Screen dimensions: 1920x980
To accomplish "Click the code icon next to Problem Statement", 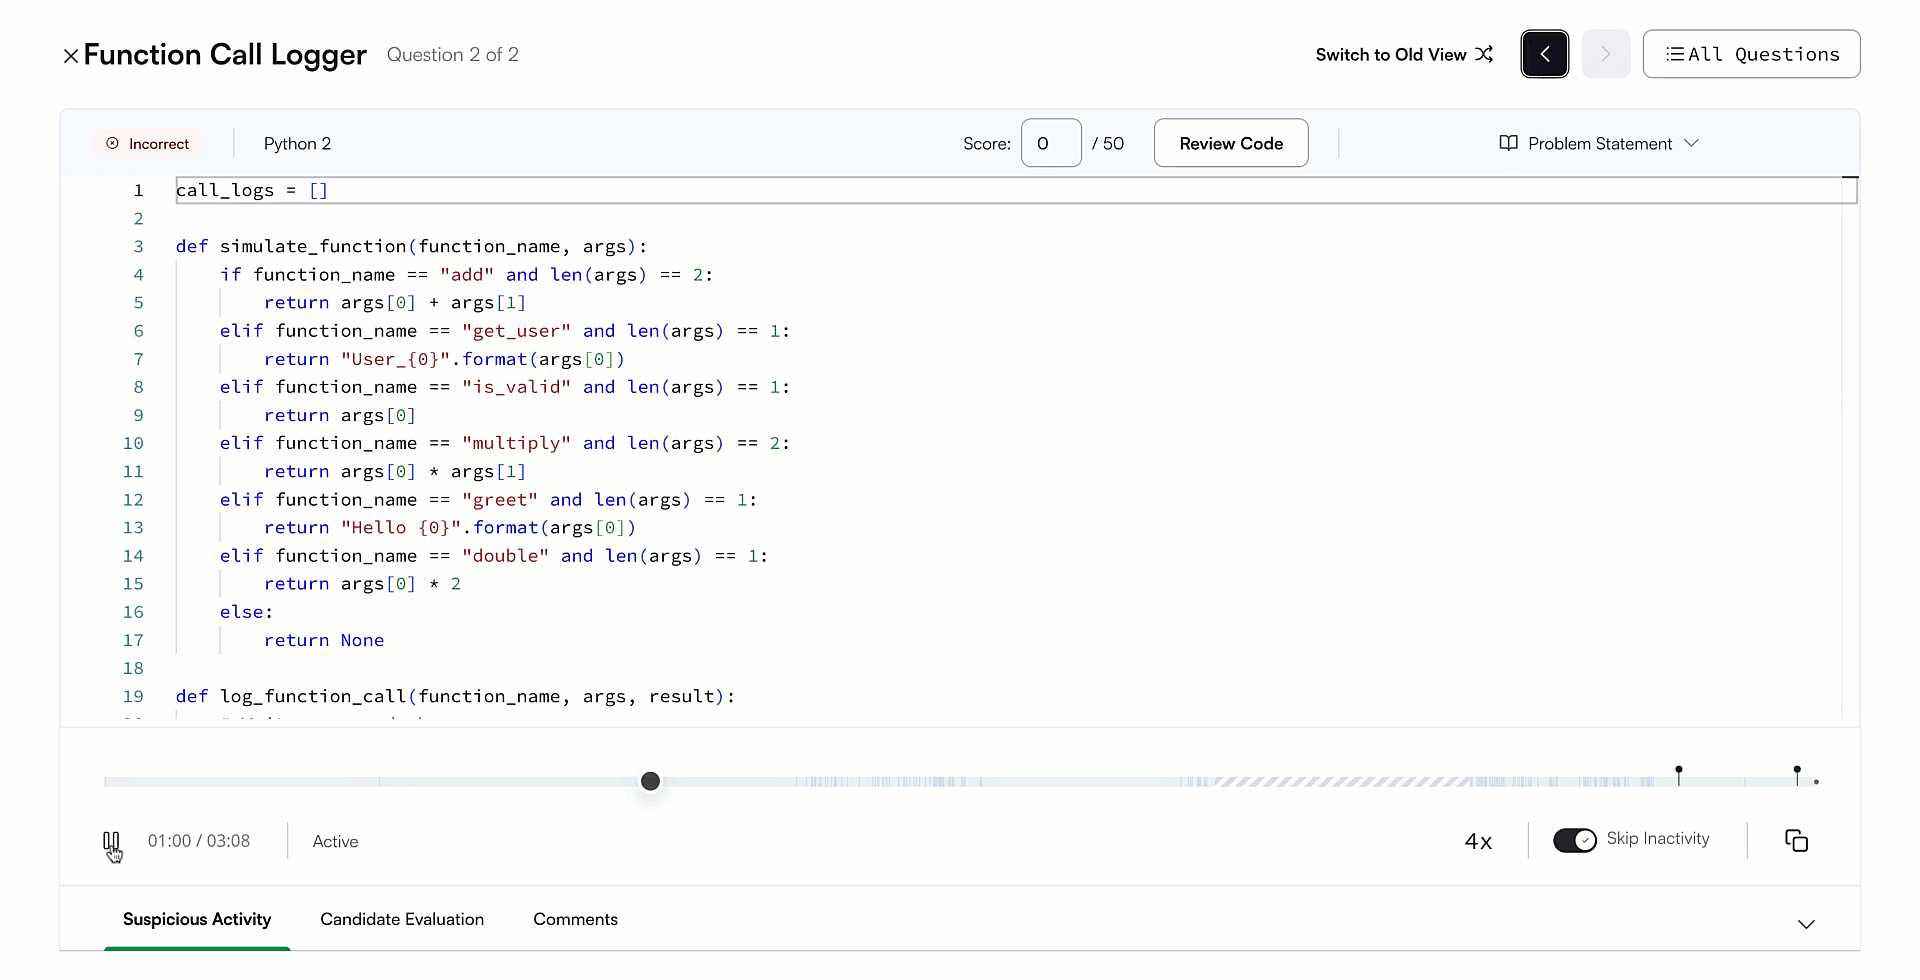I will [x=1508, y=143].
